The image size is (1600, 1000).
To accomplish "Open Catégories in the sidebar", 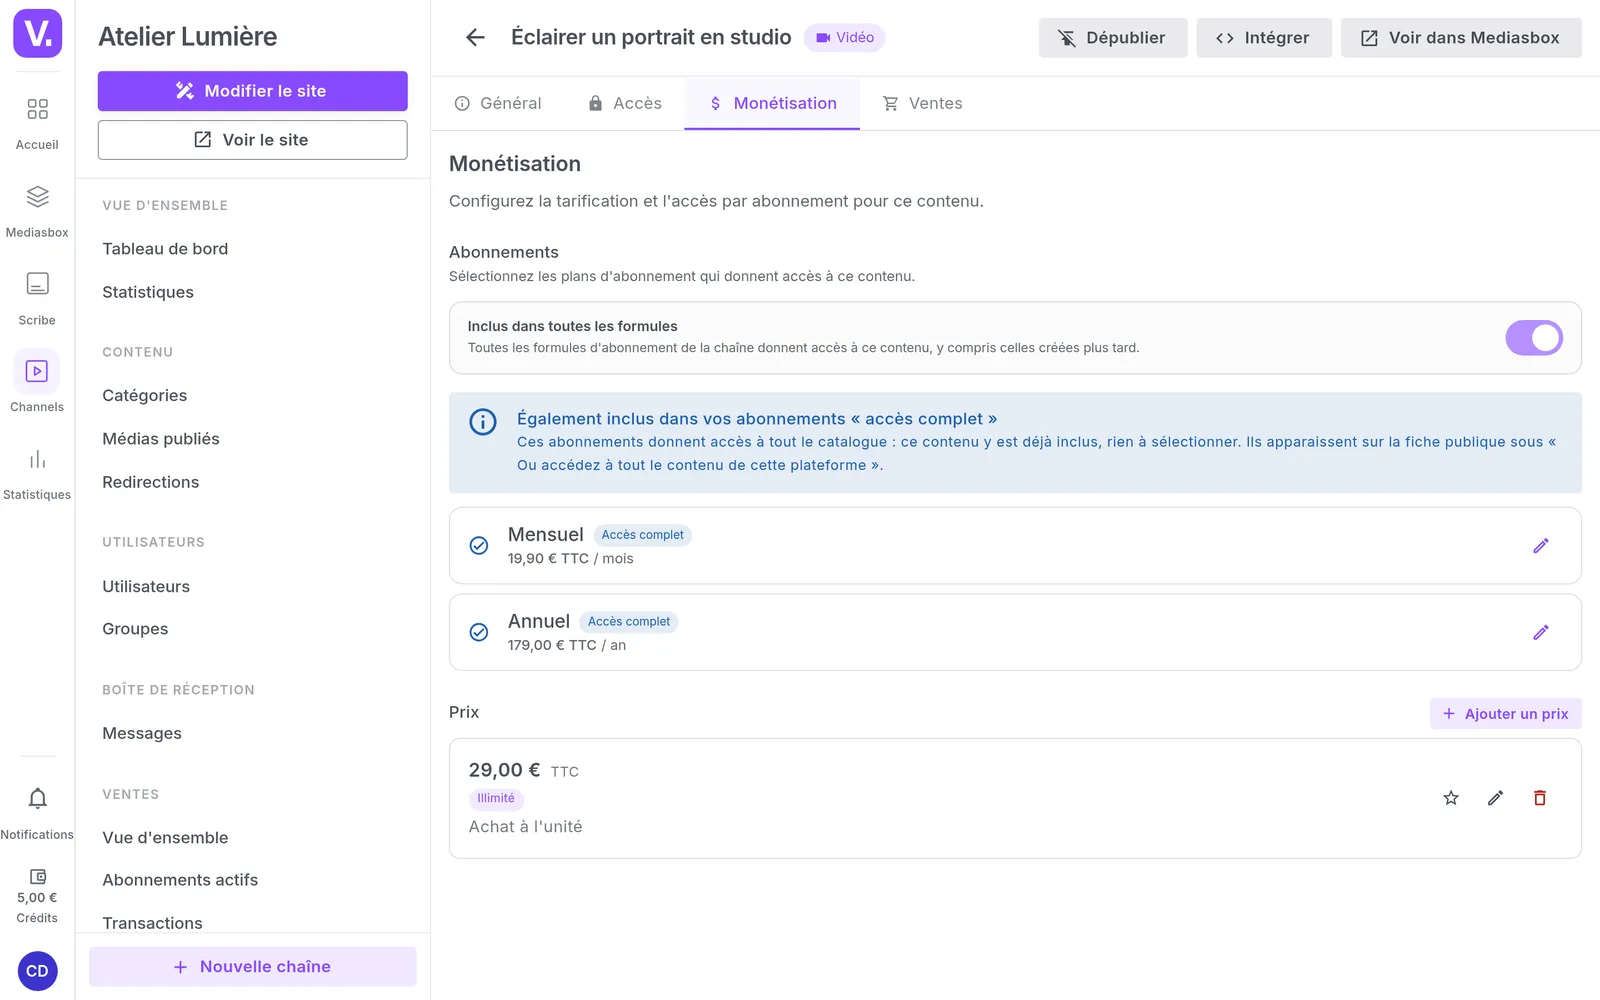I will click(x=145, y=396).
